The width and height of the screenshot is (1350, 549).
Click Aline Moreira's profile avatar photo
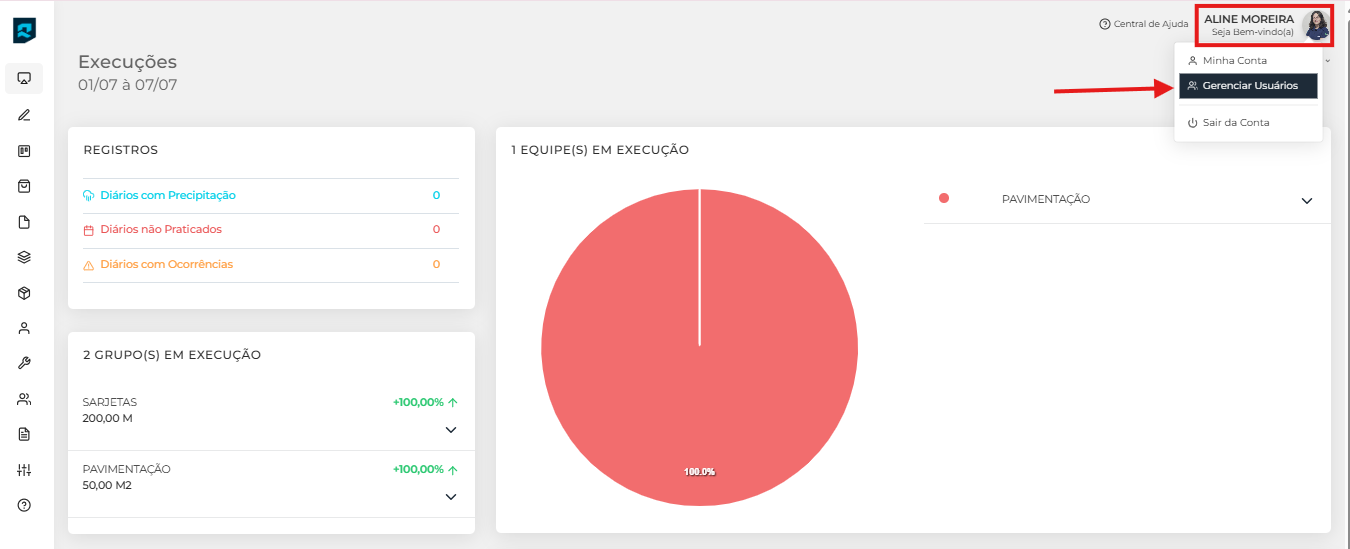pos(1315,25)
